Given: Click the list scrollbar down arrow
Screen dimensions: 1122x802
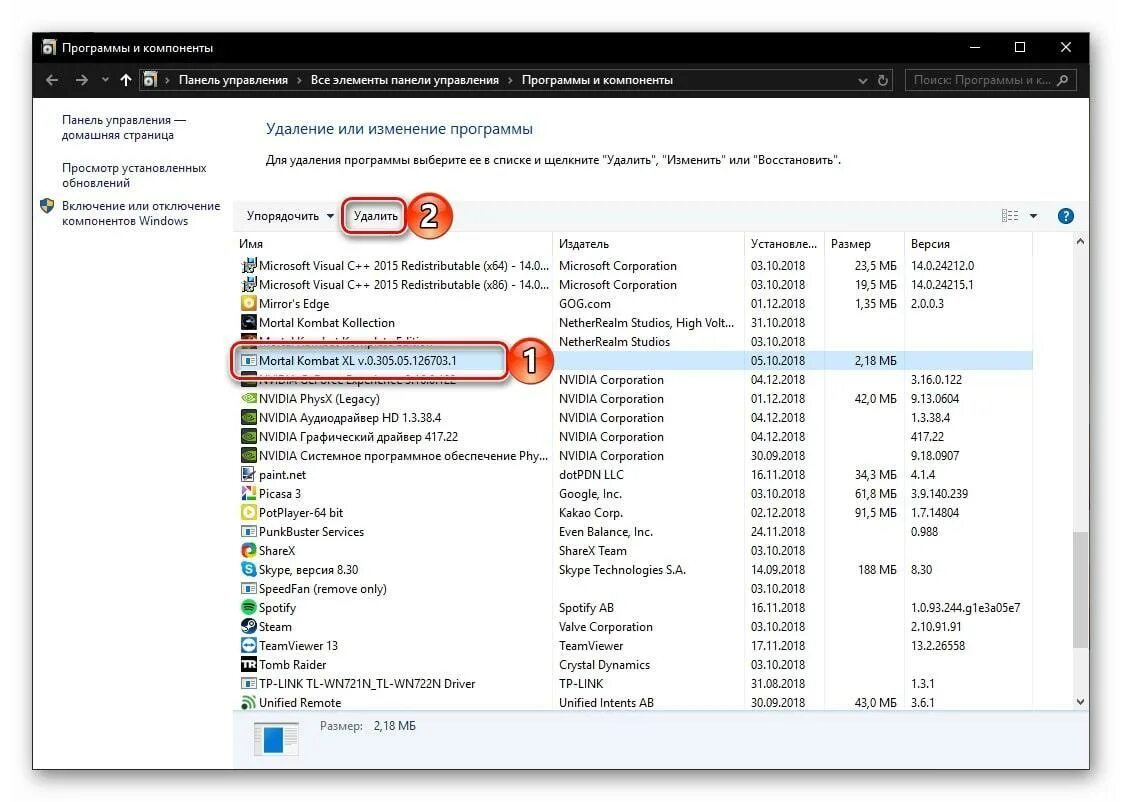Looking at the screenshot, I should click(1080, 702).
